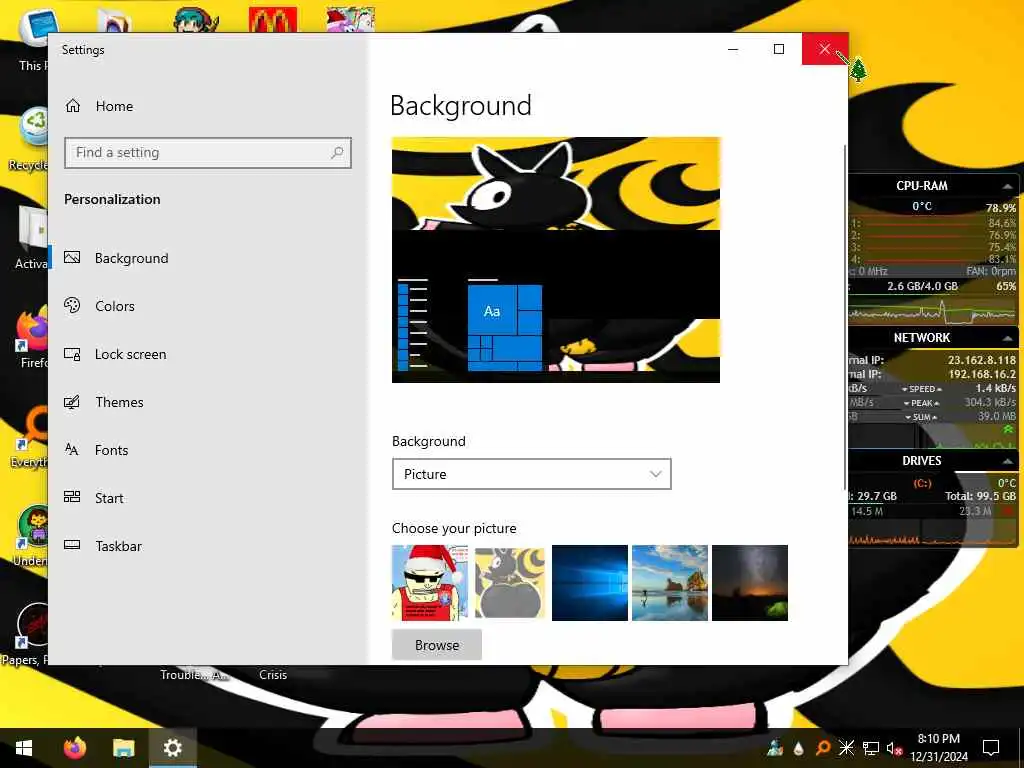1024x768 pixels.
Task: Click the Settings window vertical scrollbar
Action: (845, 317)
